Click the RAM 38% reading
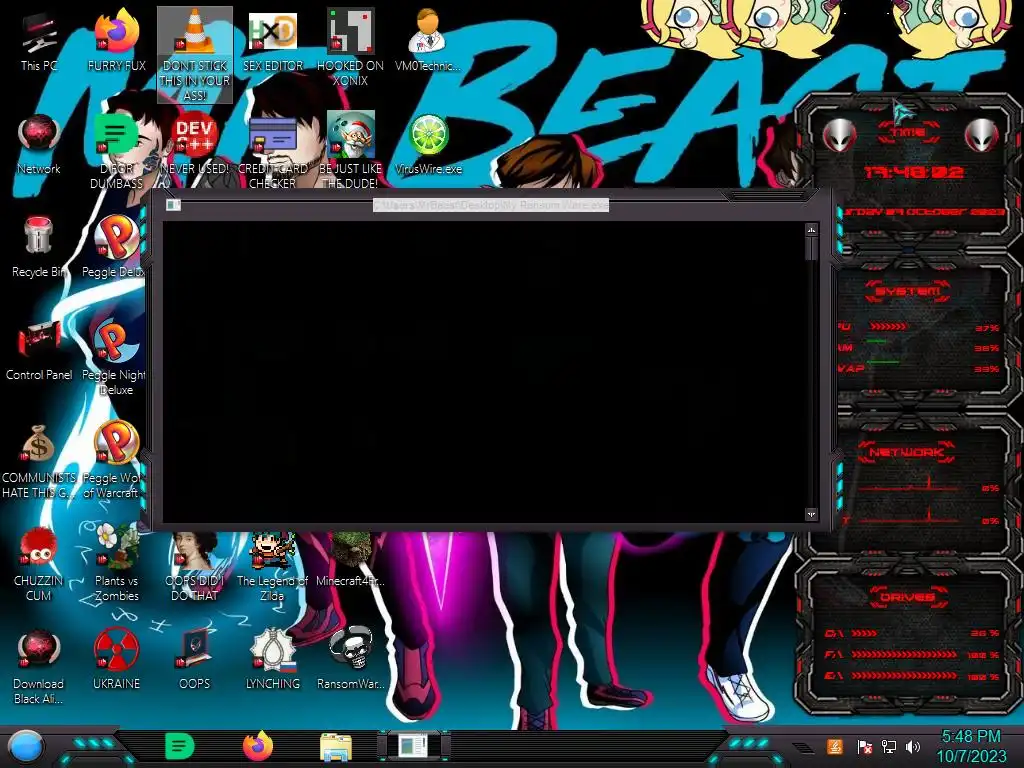Image resolution: width=1024 pixels, height=768 pixels. [986, 348]
